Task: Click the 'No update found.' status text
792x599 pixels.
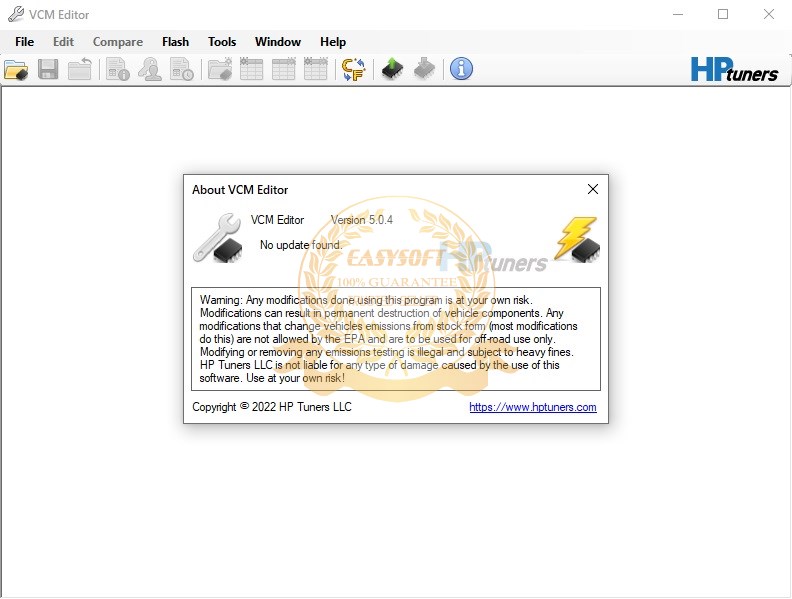Action: point(301,245)
